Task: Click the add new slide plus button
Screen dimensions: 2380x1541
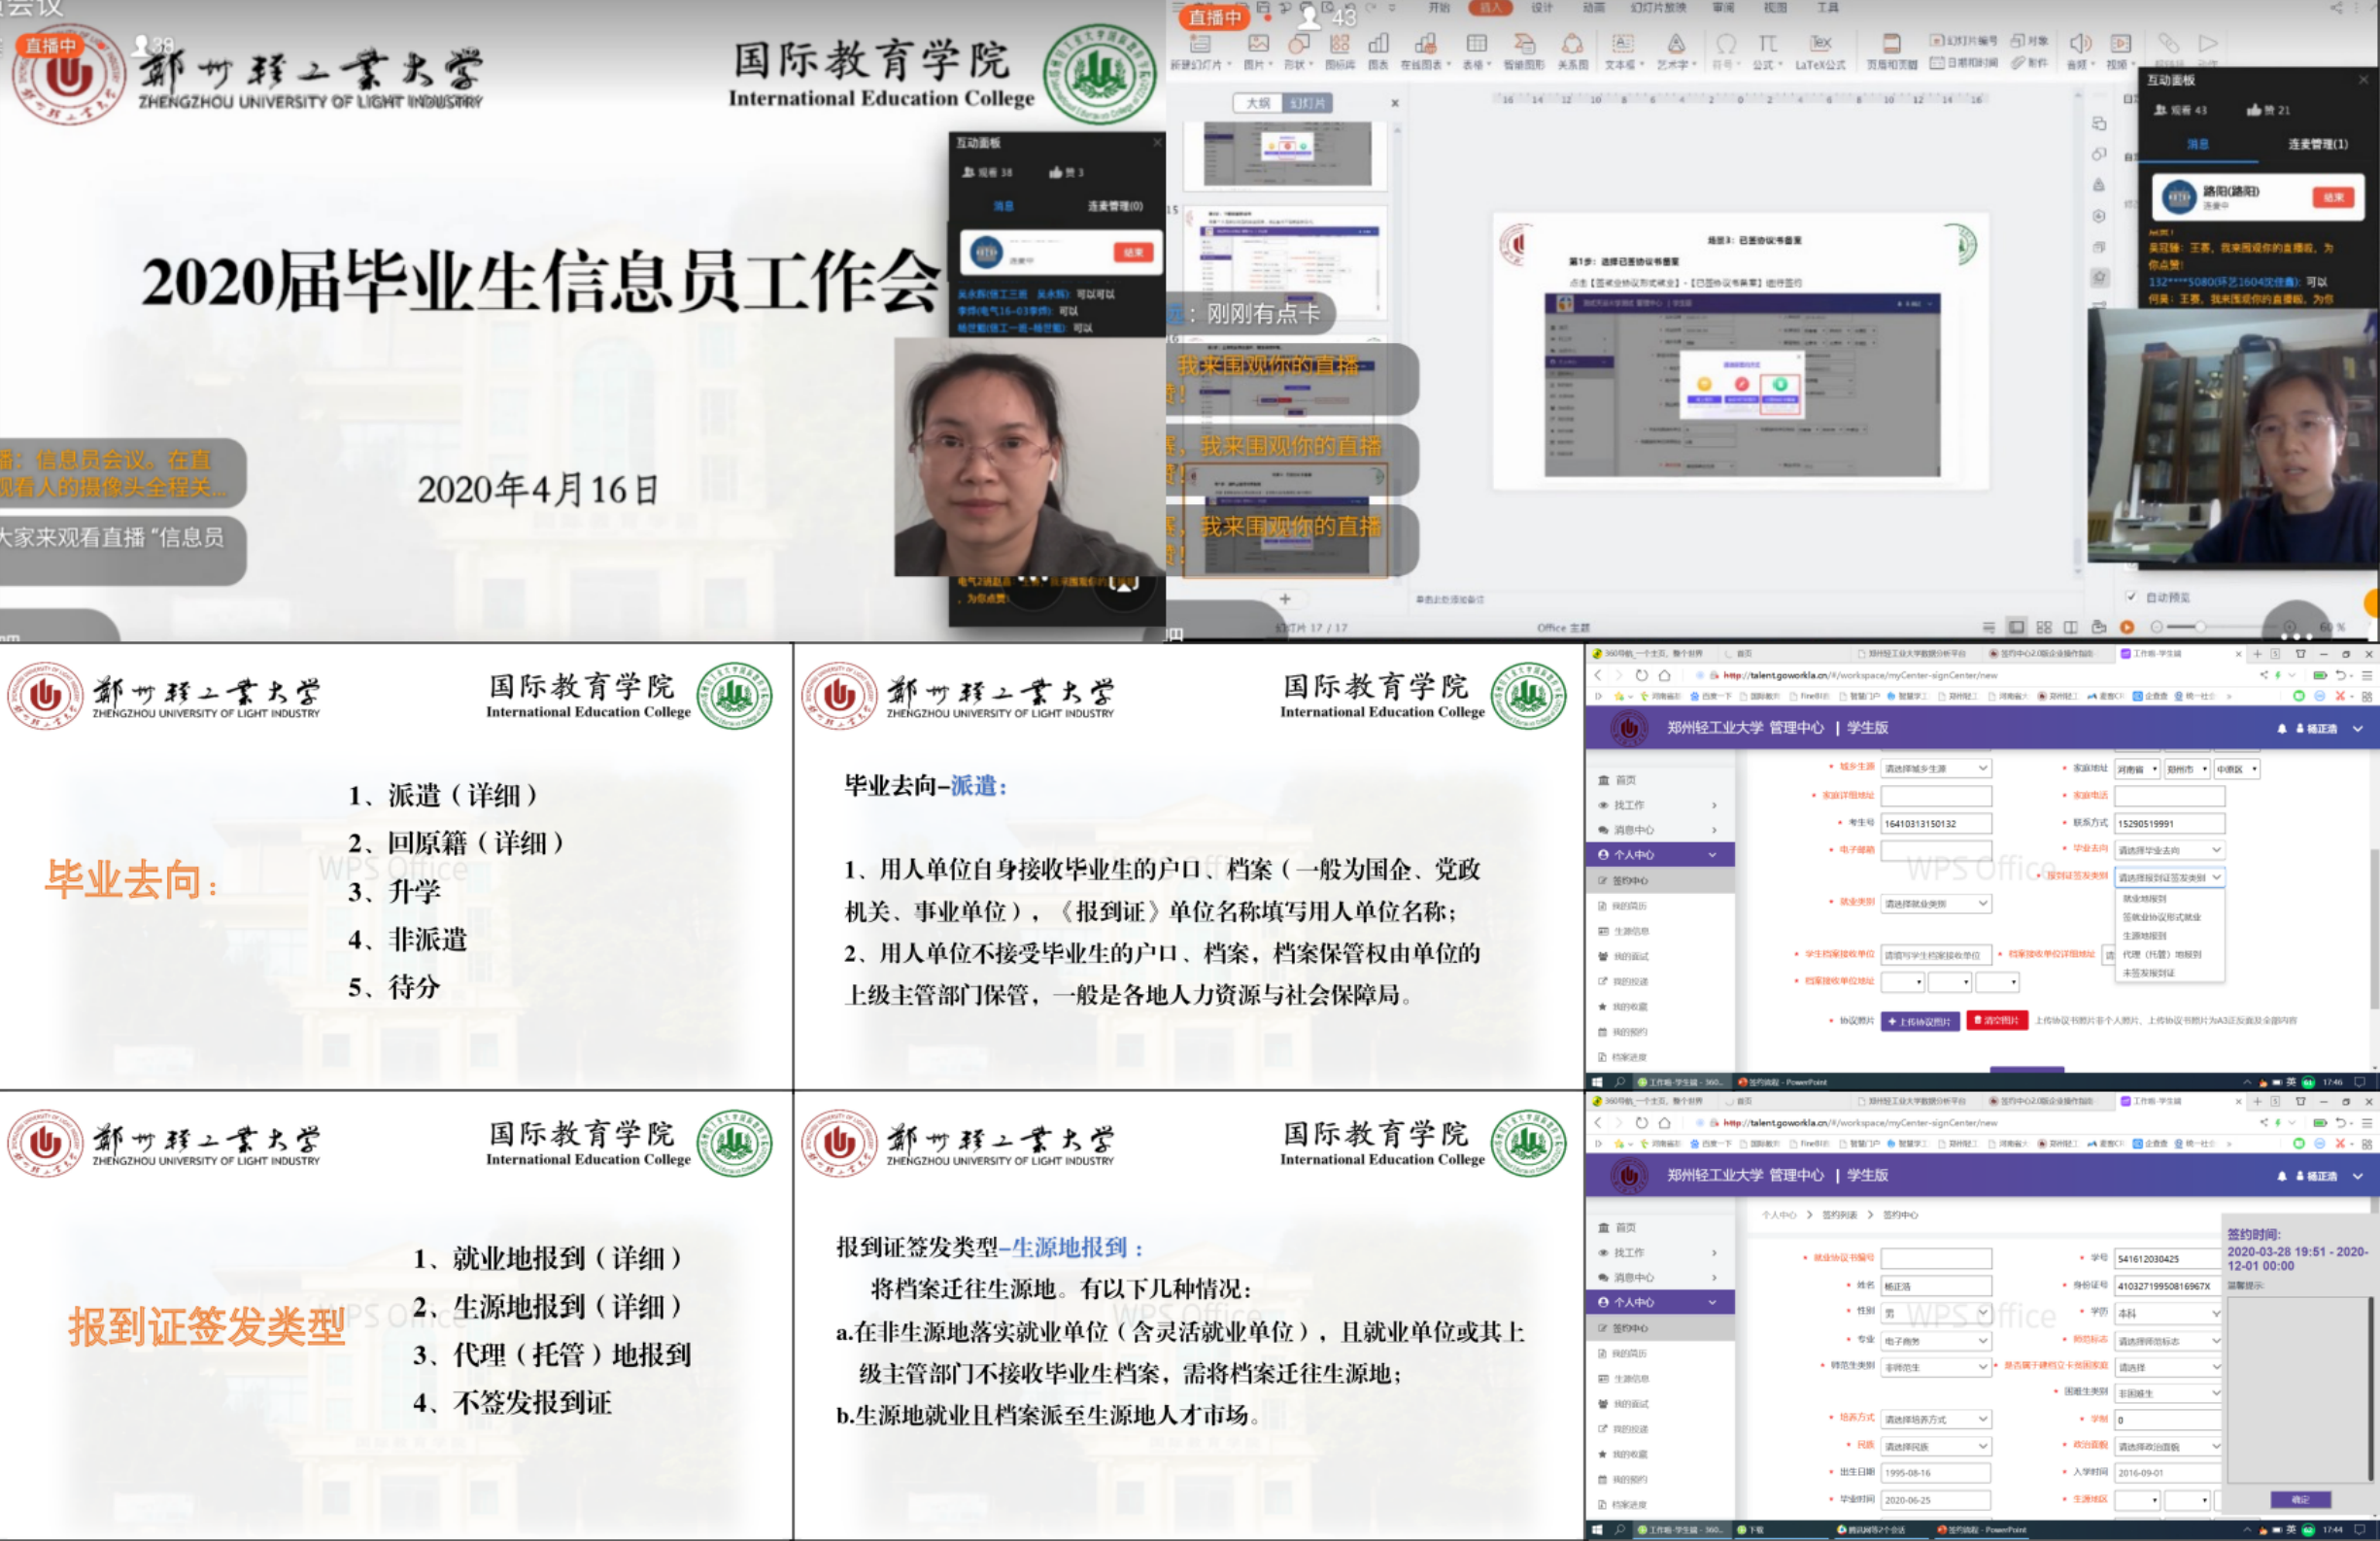Action: [1285, 599]
